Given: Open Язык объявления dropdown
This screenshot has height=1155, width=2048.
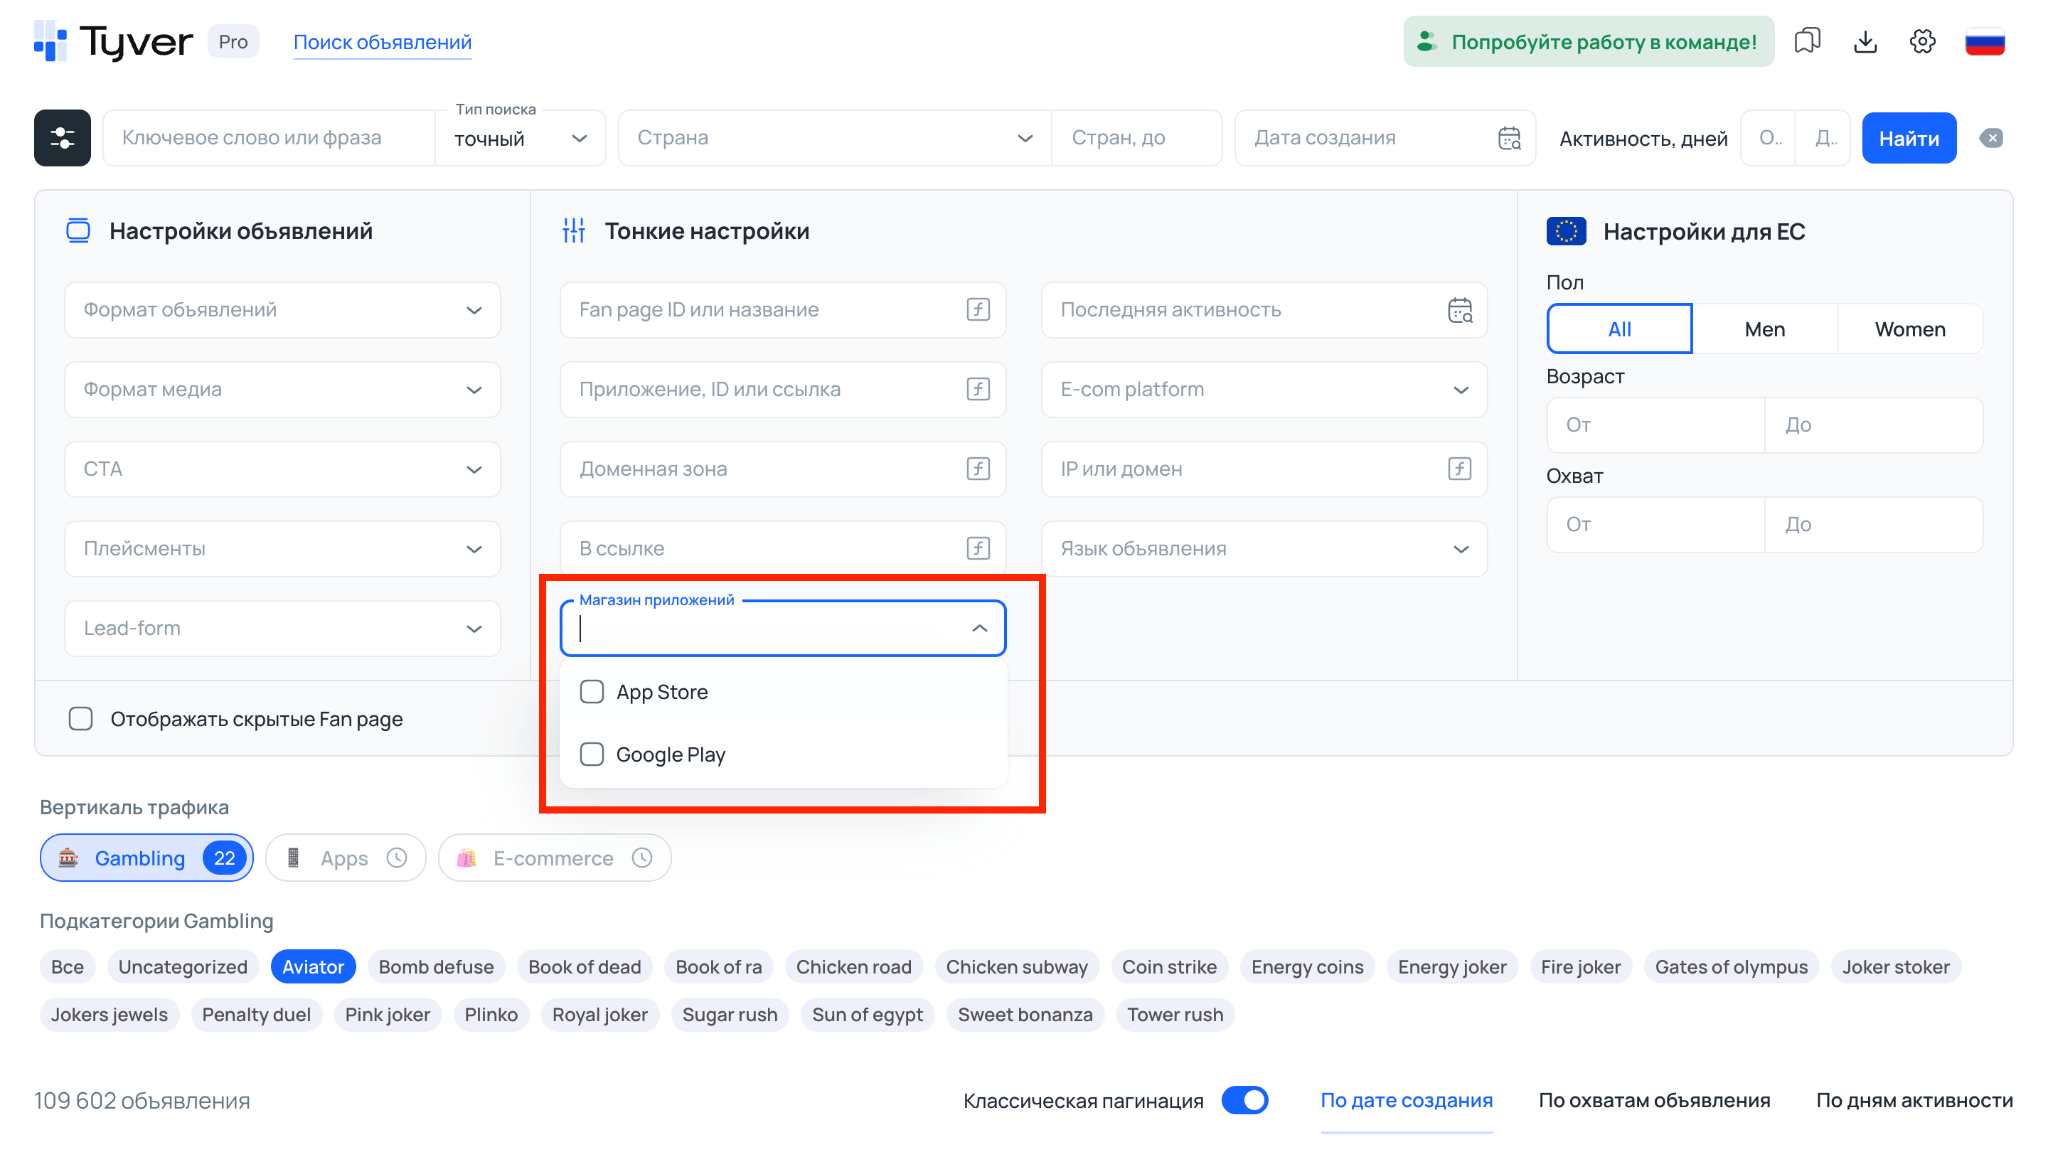Looking at the screenshot, I should coord(1264,548).
